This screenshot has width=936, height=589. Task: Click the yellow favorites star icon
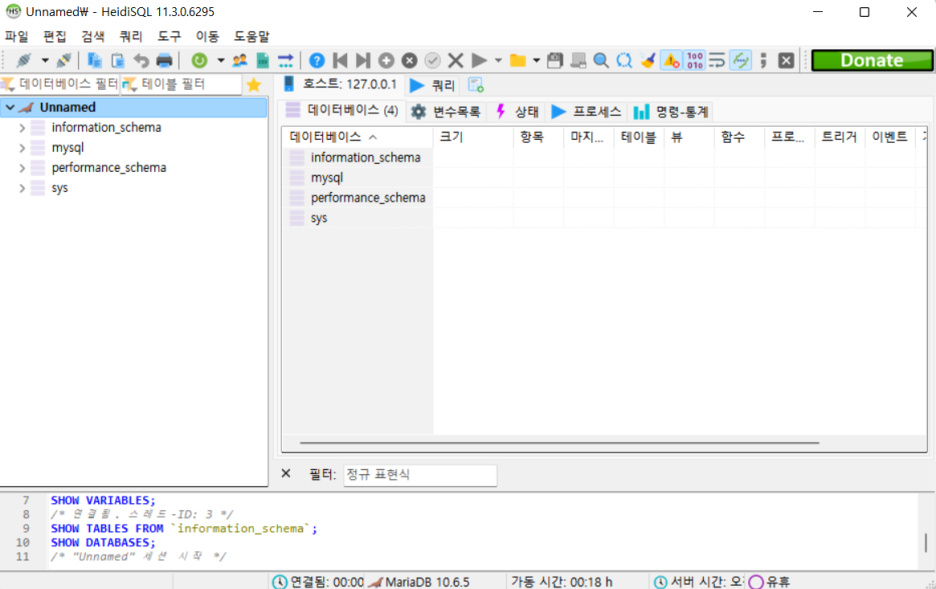(254, 85)
